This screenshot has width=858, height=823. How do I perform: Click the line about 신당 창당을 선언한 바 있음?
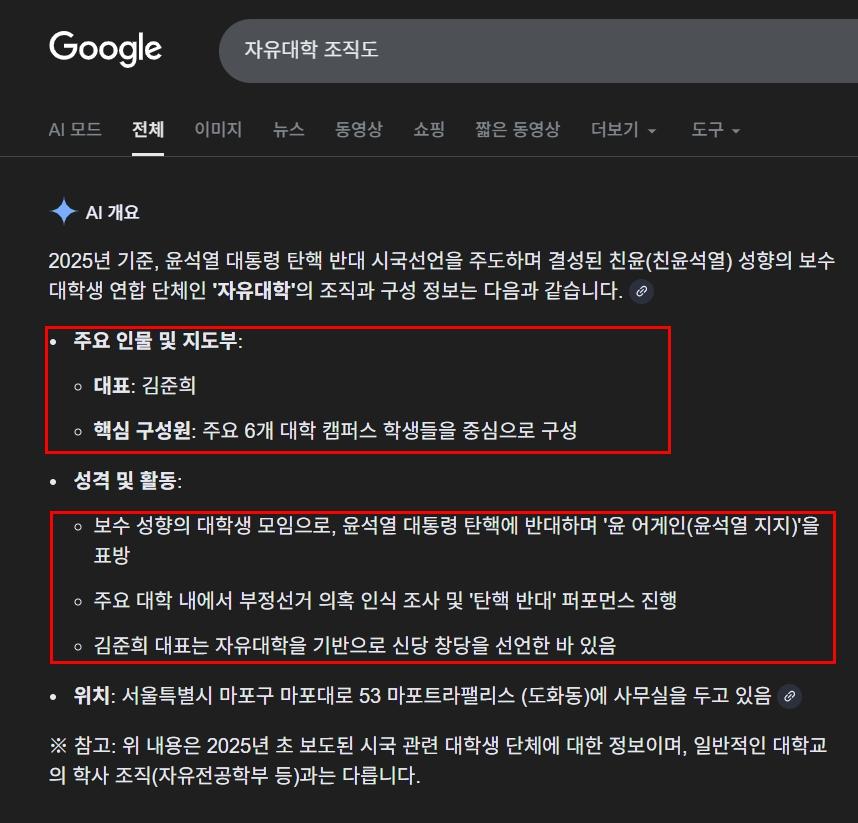coord(355,645)
